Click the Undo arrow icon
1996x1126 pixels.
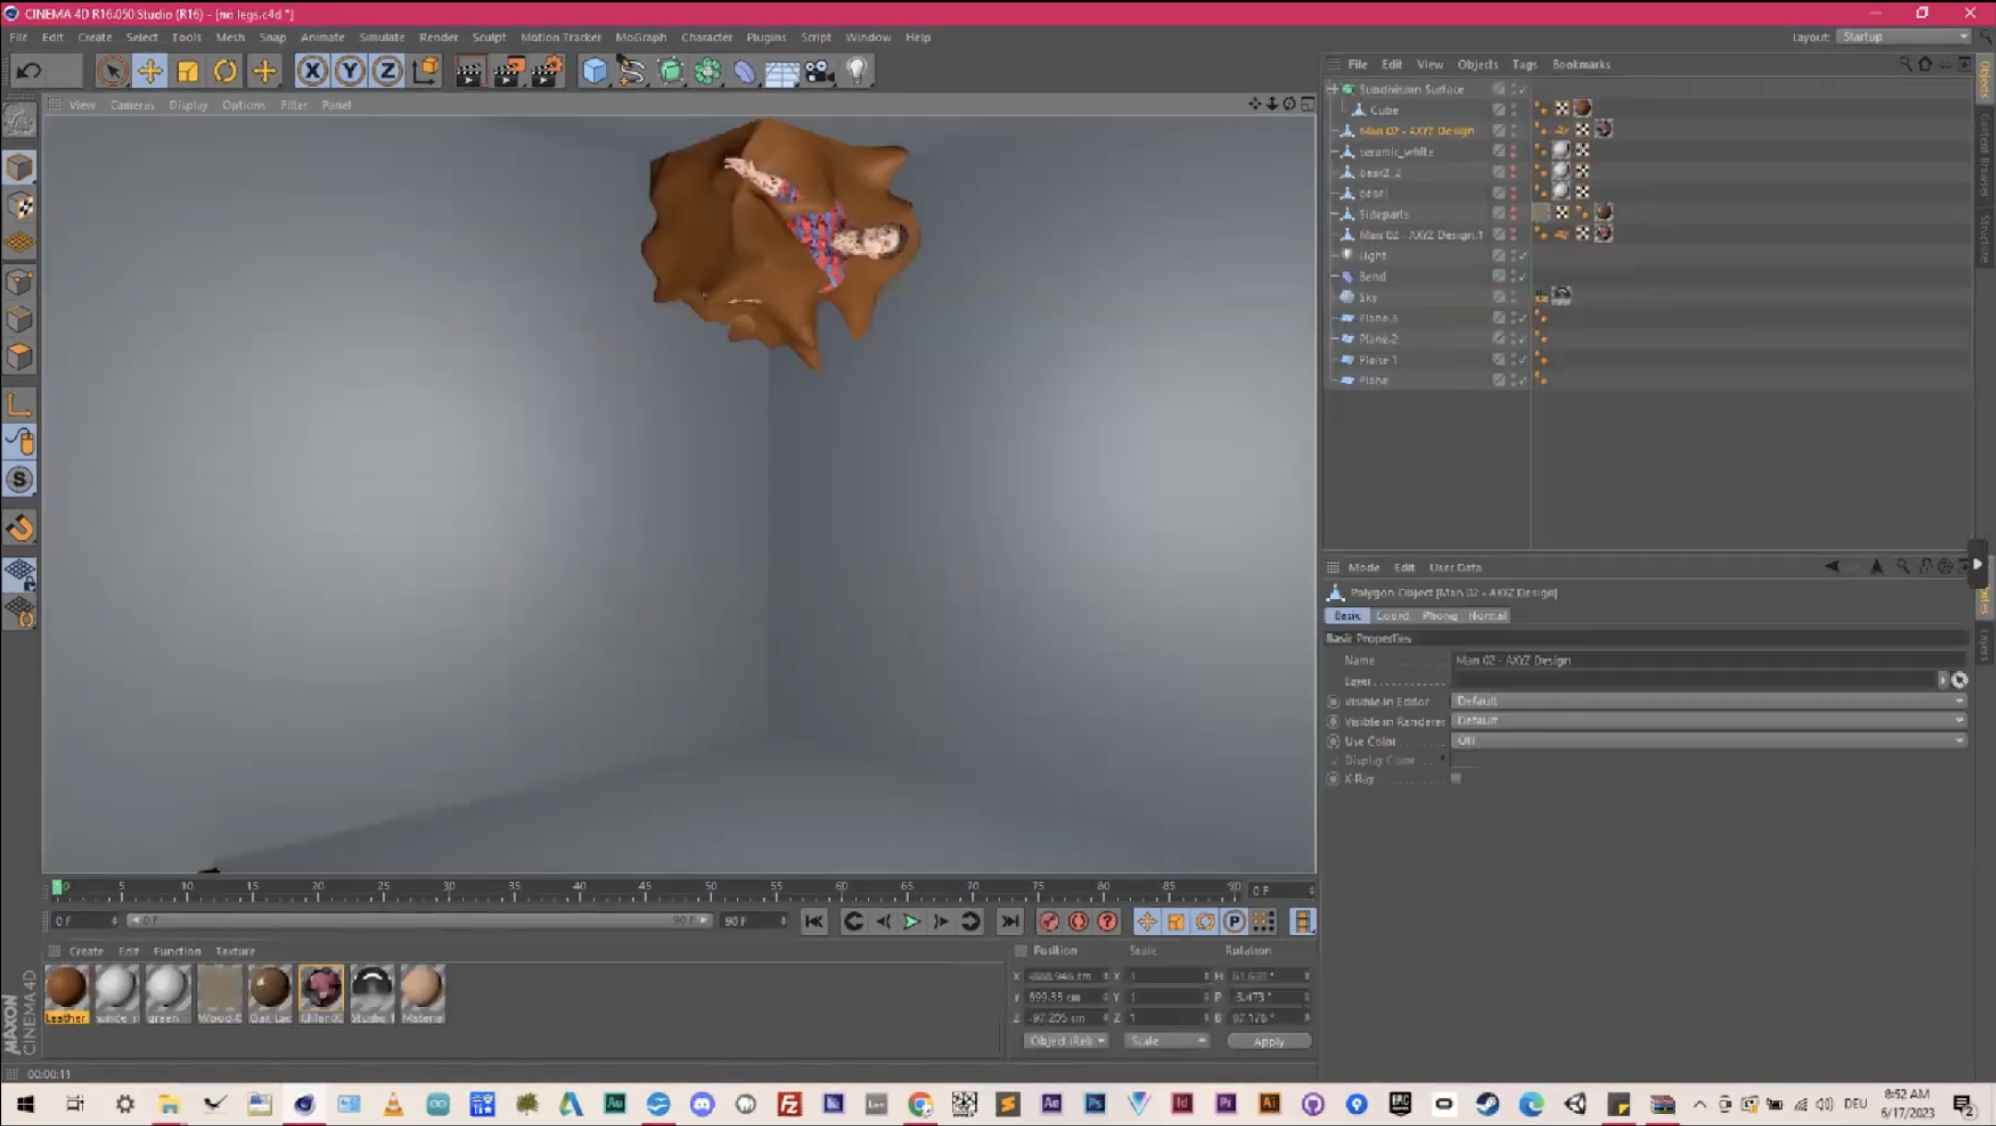point(29,71)
